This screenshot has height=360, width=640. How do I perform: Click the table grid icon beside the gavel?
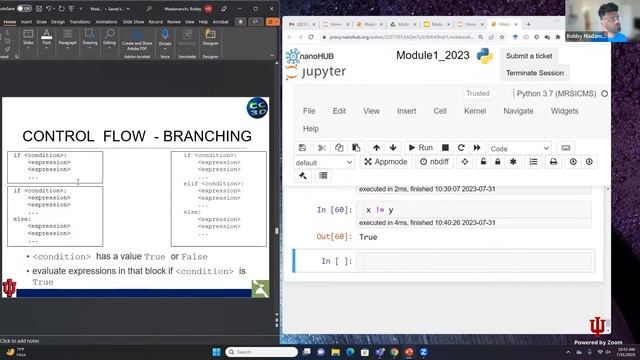coord(323,176)
